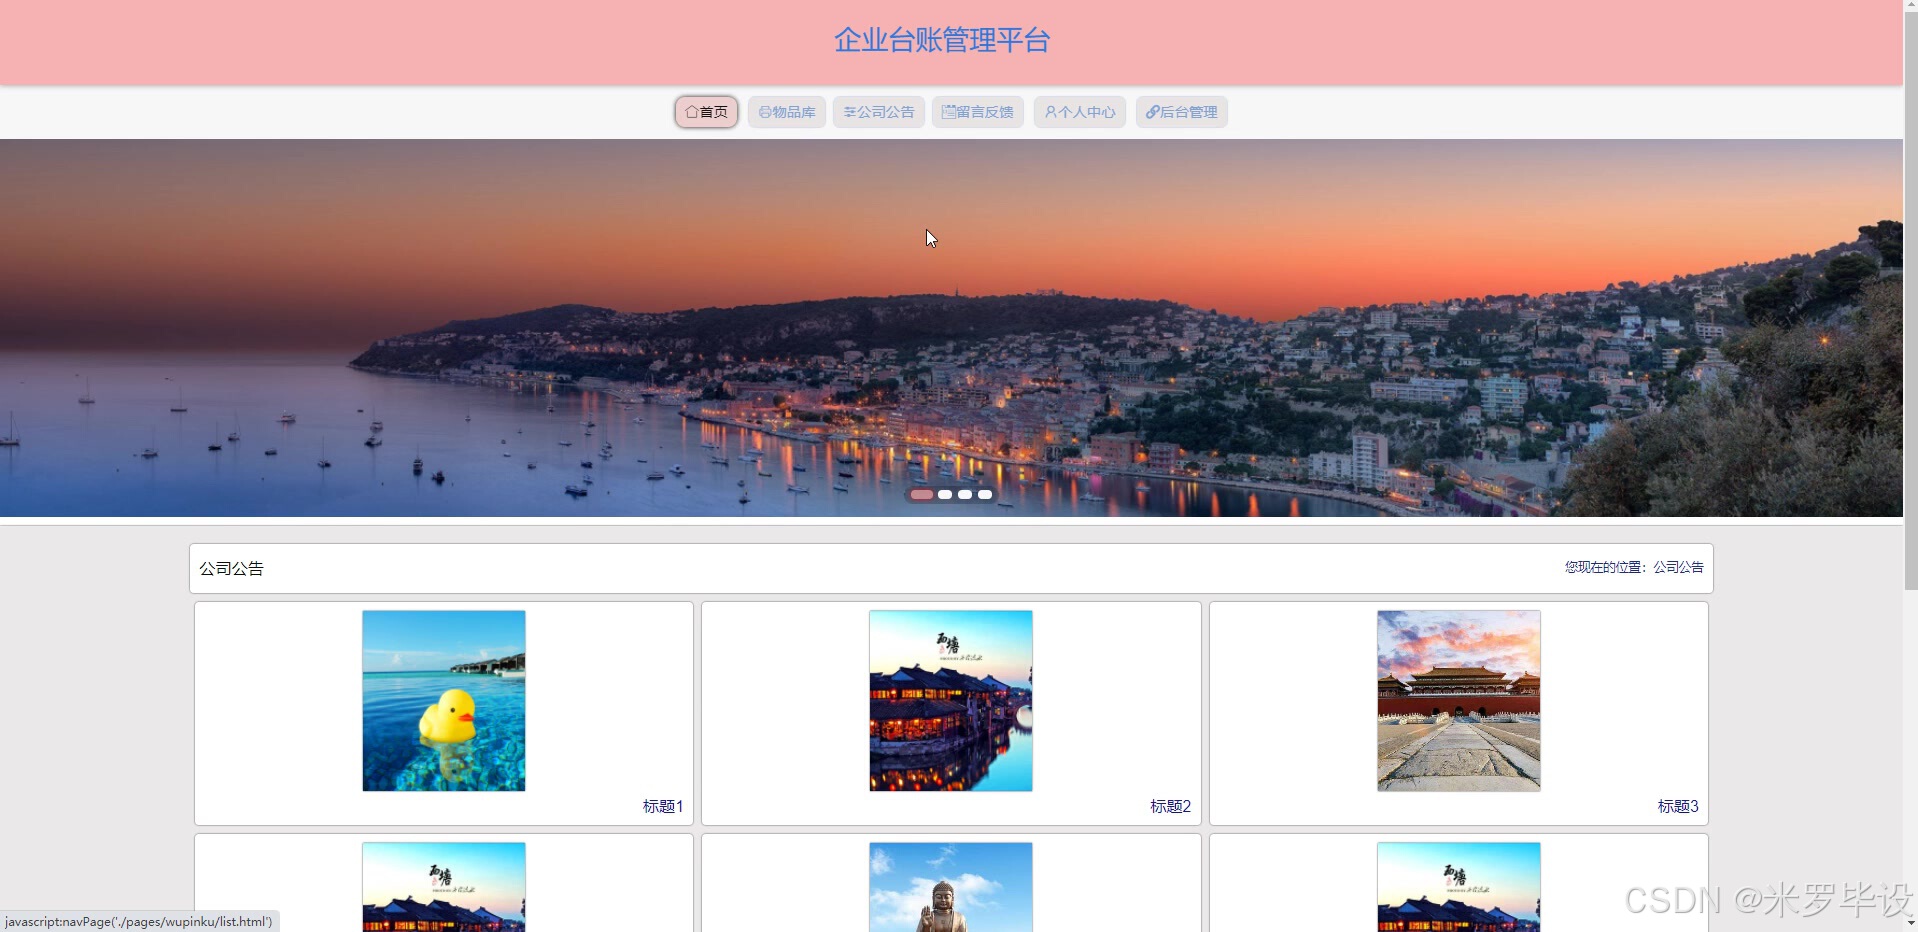
Task: Open the rubber duck announcement thumbnail
Action: (x=444, y=701)
